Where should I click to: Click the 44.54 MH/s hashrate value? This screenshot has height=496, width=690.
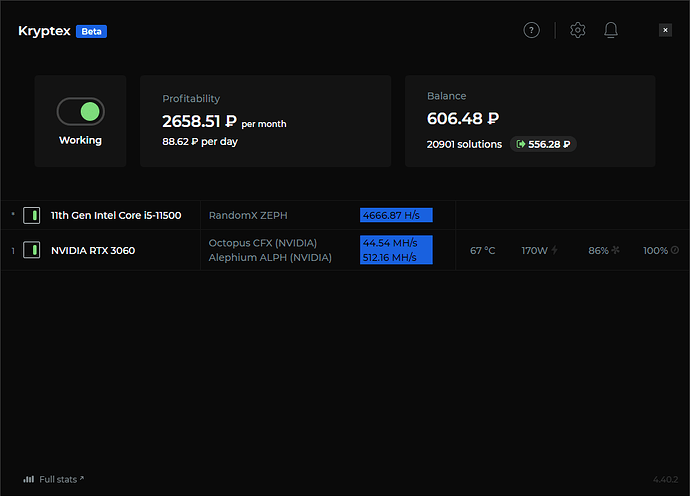coord(390,243)
